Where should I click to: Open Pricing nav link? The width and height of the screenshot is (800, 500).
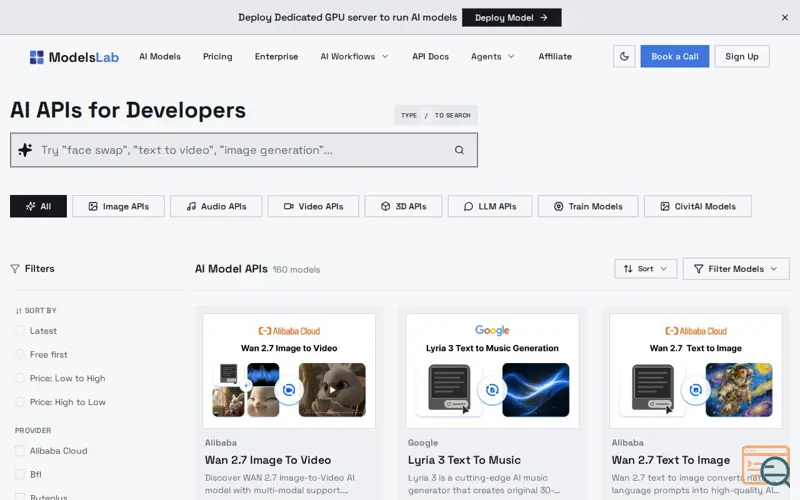point(217,57)
